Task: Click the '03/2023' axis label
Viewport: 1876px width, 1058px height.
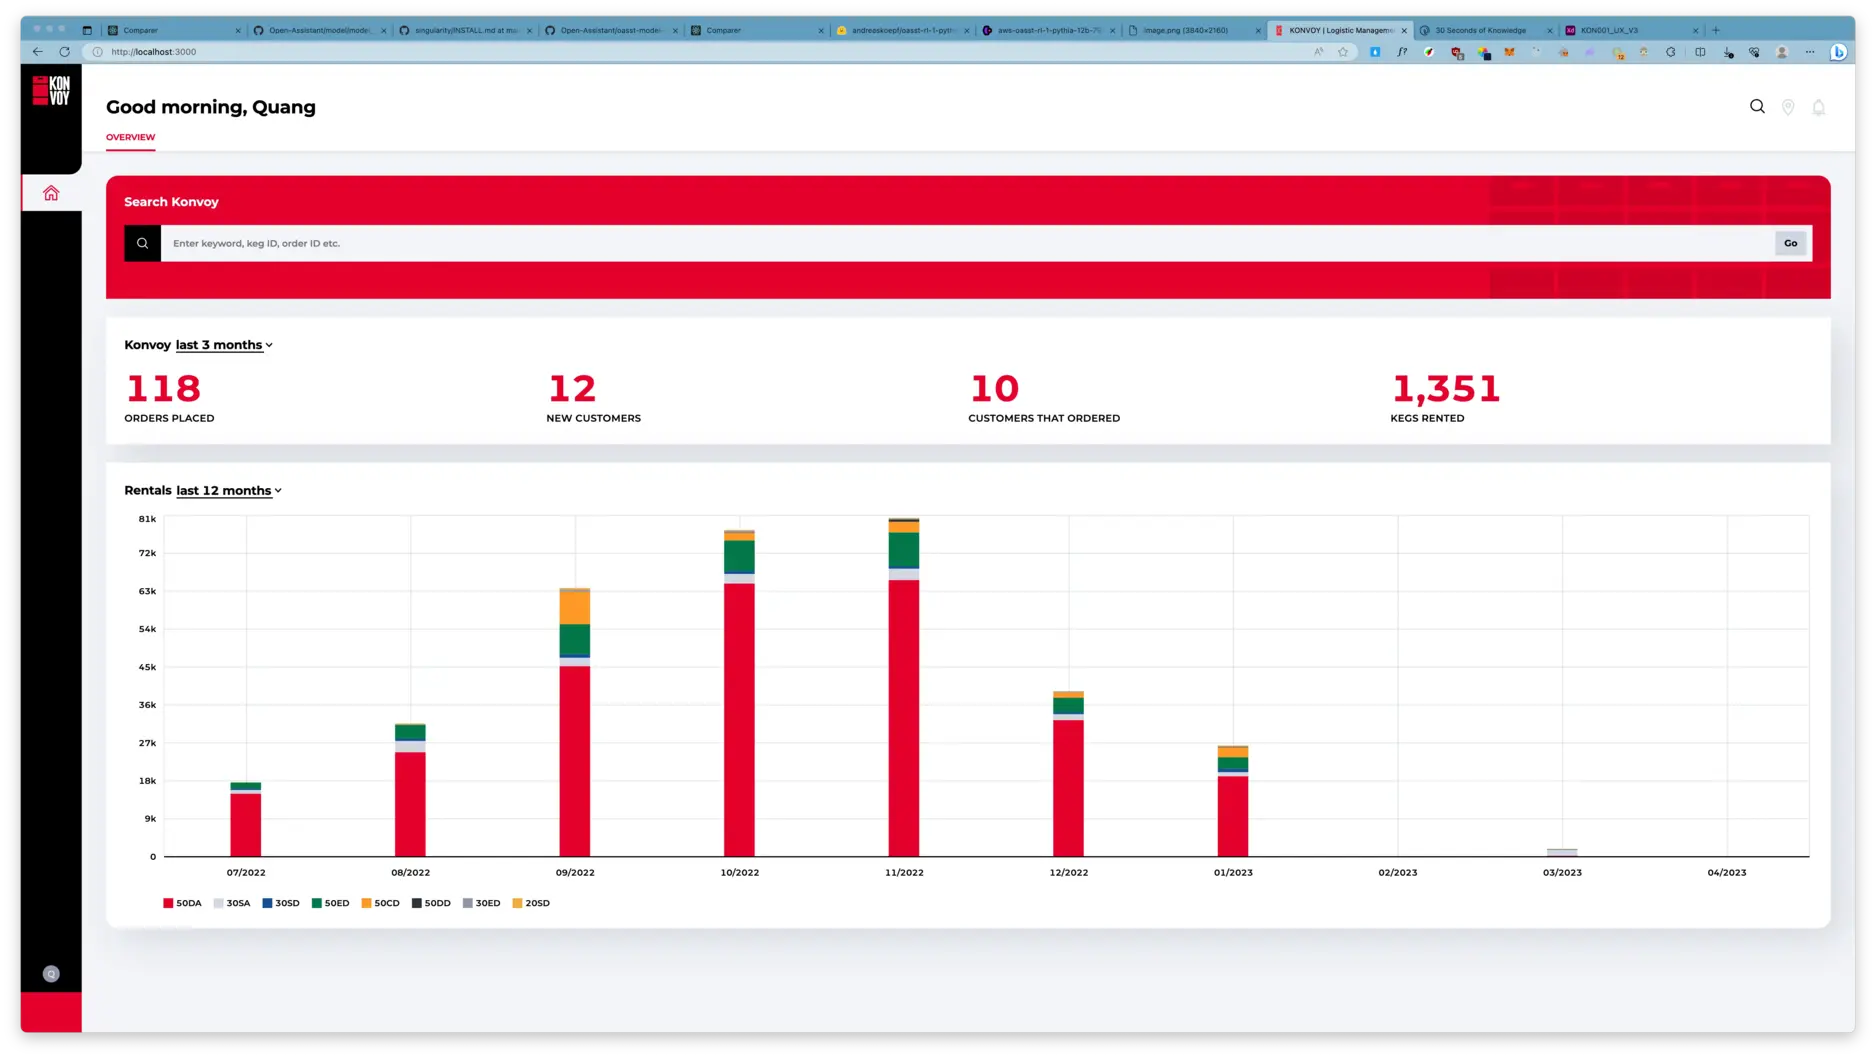Action: pyautogui.click(x=1562, y=873)
